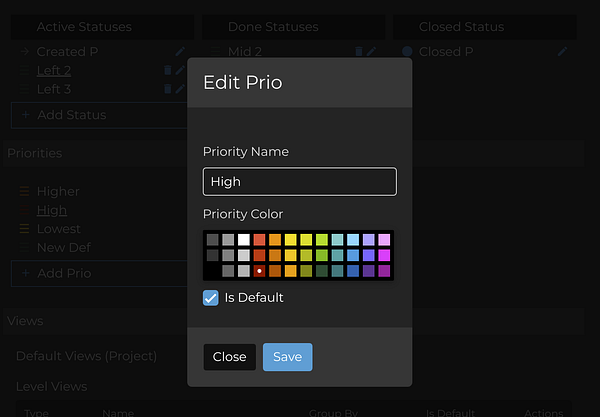600x417 pixels.
Task: Select the white color swatch
Action: coord(243,240)
